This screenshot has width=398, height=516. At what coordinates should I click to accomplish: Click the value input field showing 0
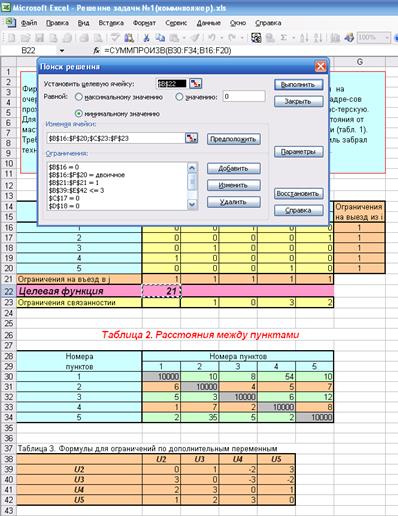click(244, 96)
